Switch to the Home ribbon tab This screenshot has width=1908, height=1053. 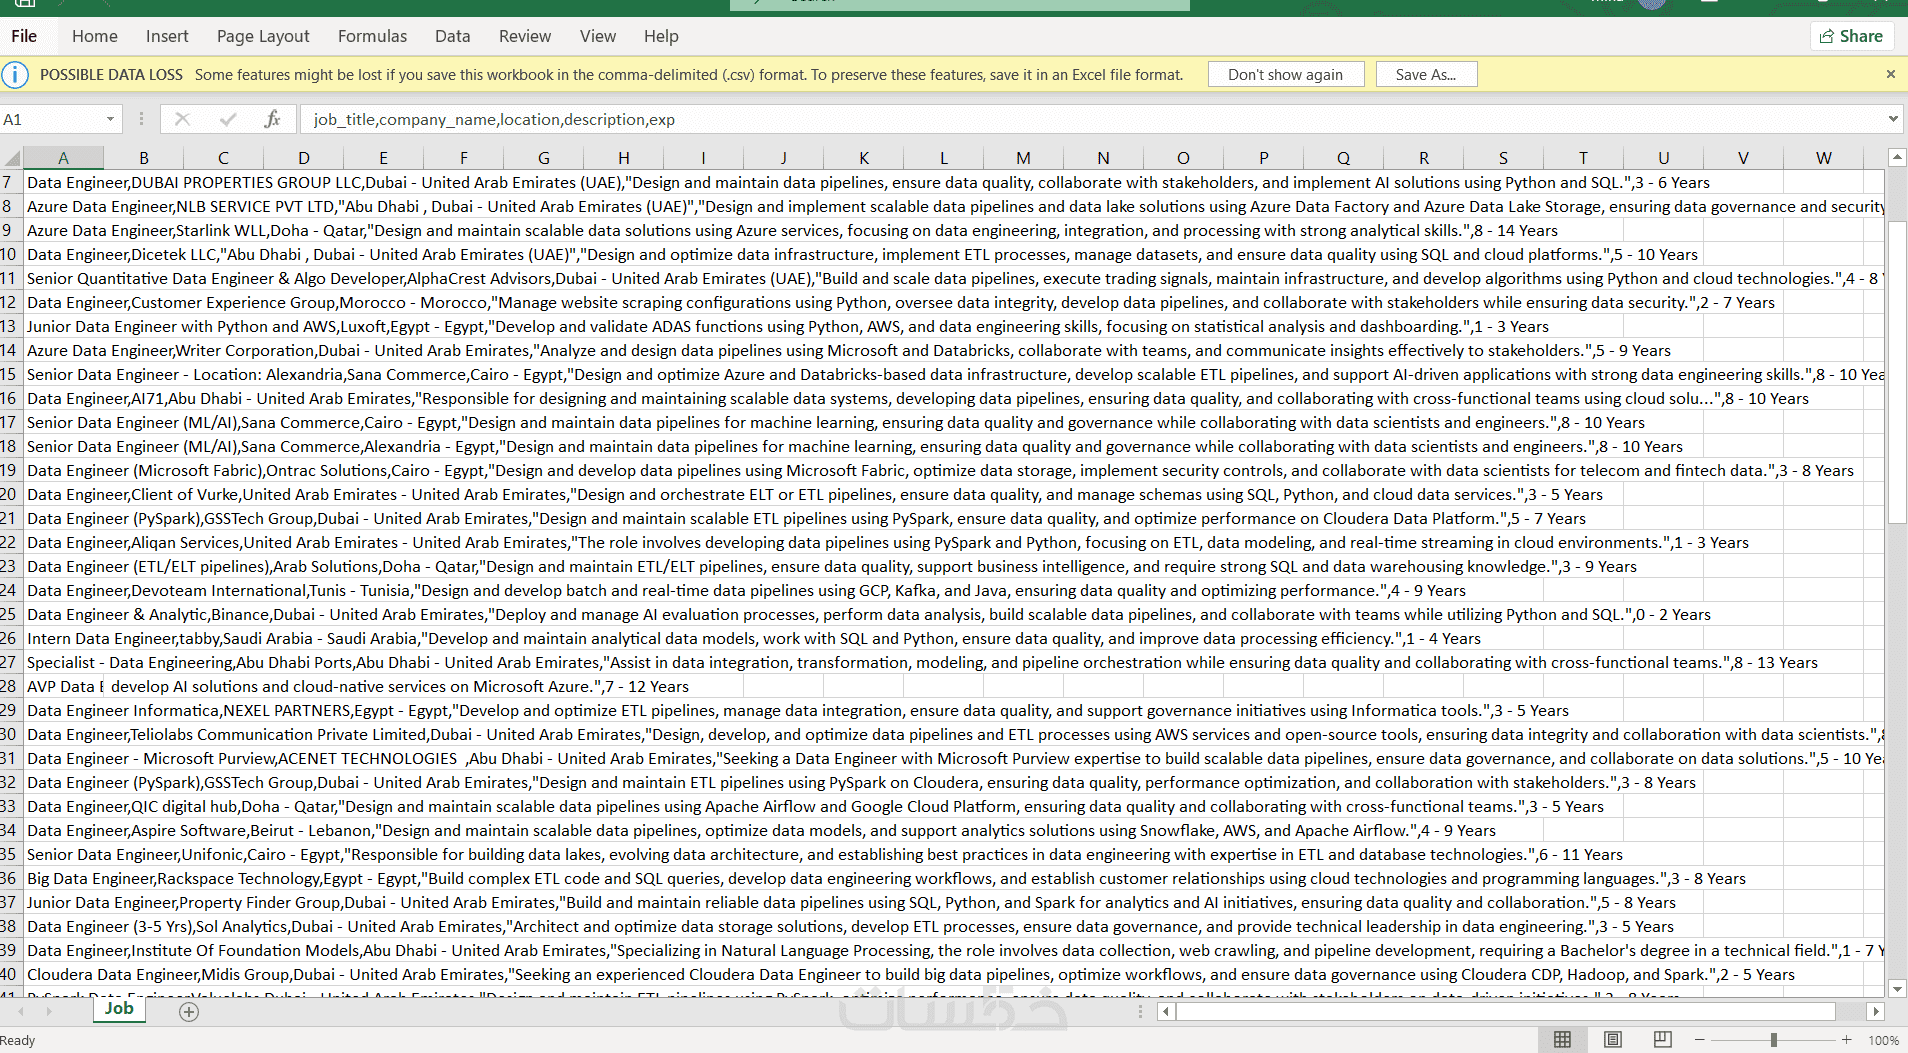95,36
